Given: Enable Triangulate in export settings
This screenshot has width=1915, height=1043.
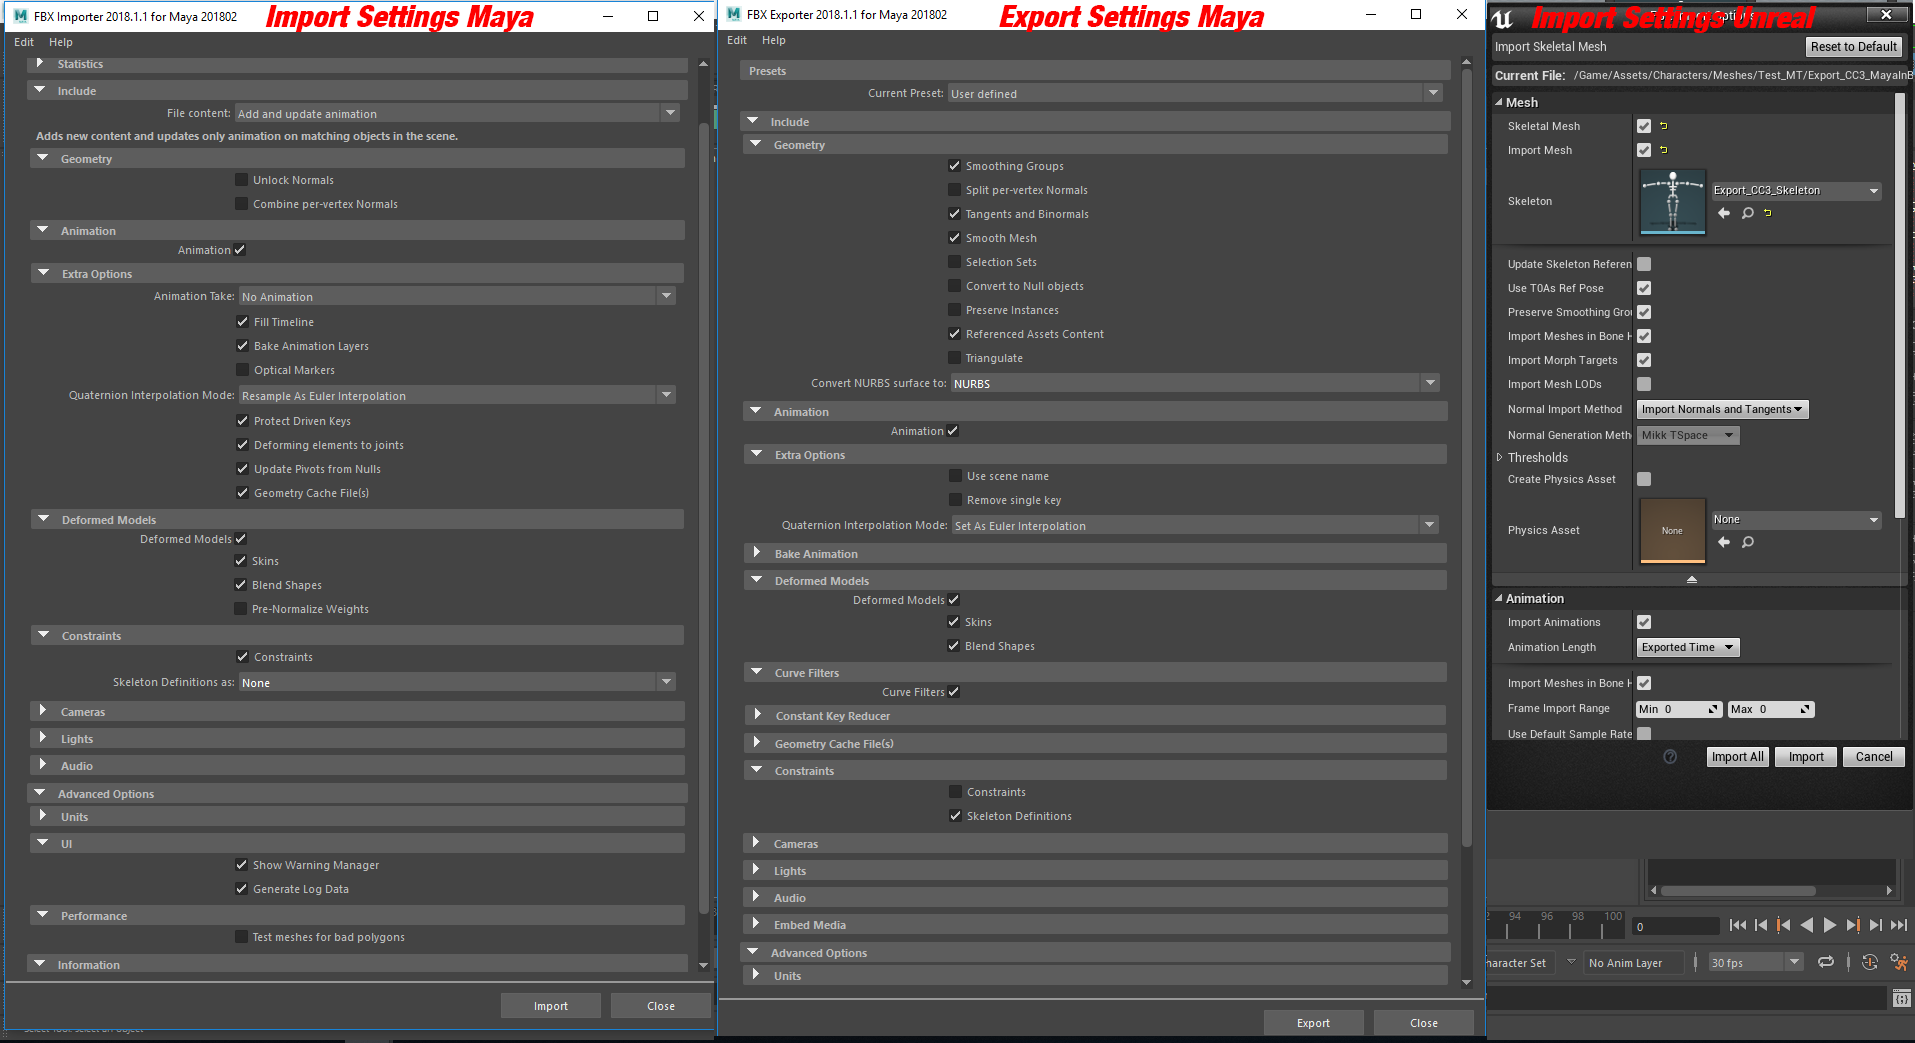Looking at the screenshot, I should [954, 358].
